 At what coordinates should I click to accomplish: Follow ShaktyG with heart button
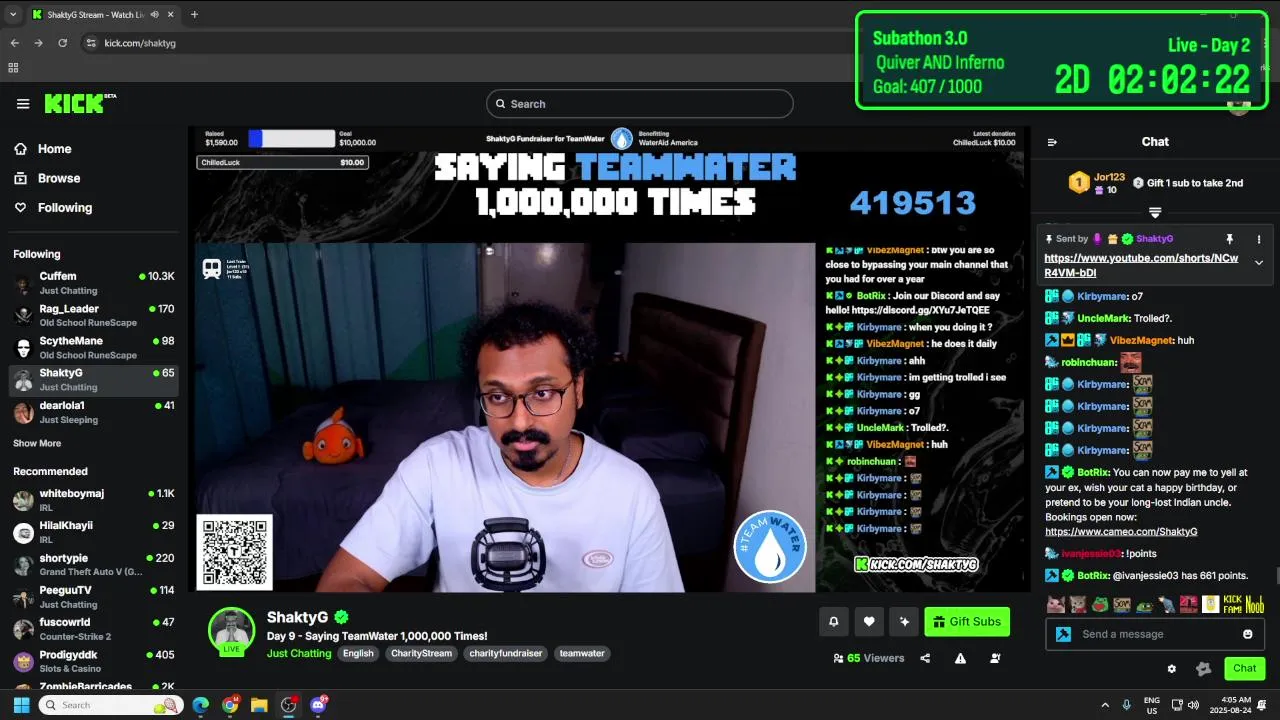[x=869, y=622]
